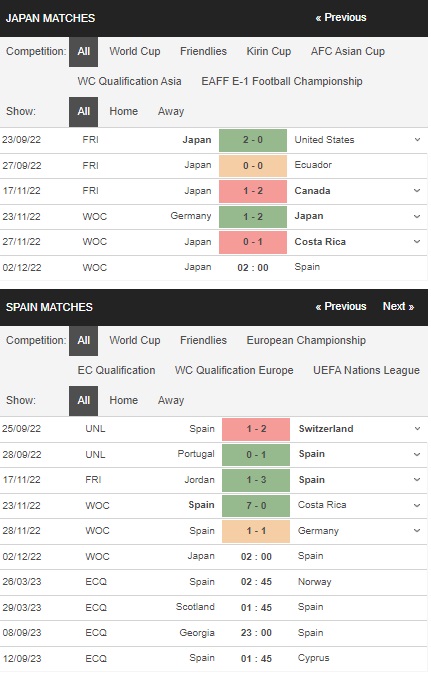This screenshot has height=678, width=431.
Task: Expand the Spain vs Switzerland match row
Action: 417,429
